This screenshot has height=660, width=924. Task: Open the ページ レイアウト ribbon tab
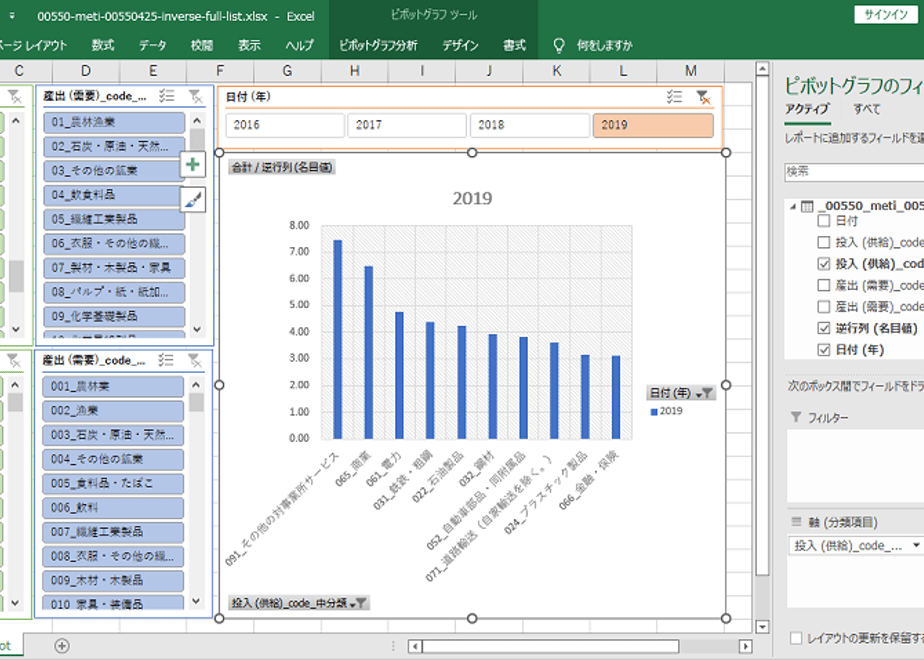click(33, 45)
